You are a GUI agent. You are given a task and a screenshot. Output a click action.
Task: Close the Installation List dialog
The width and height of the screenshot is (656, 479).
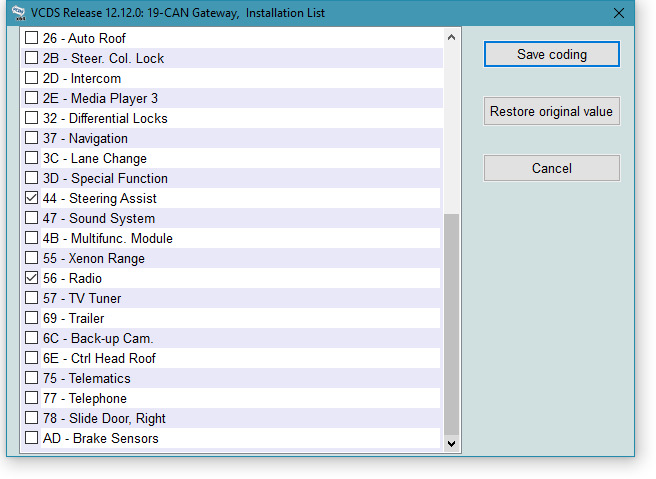point(619,13)
